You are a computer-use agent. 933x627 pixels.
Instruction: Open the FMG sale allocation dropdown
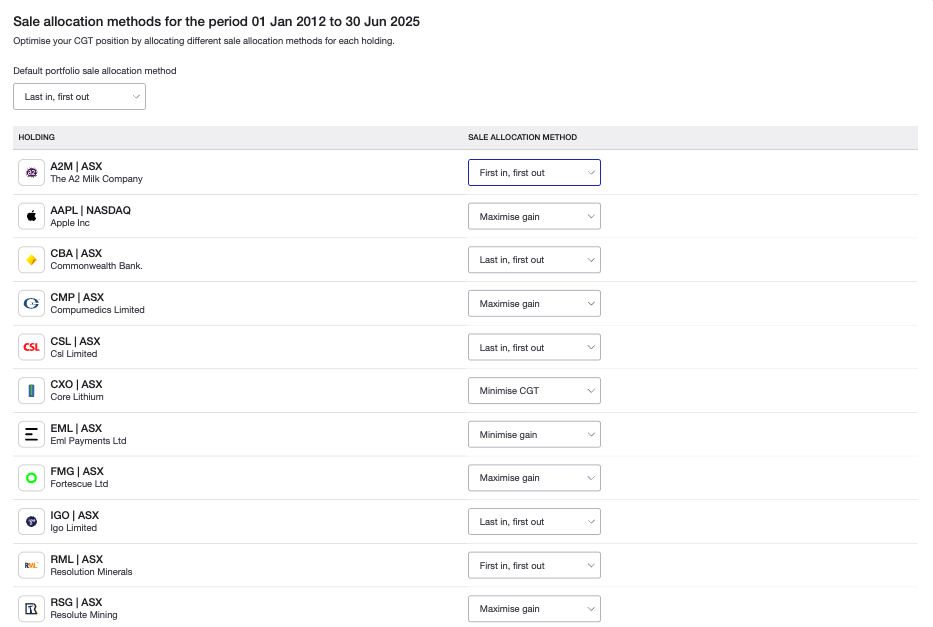(534, 478)
